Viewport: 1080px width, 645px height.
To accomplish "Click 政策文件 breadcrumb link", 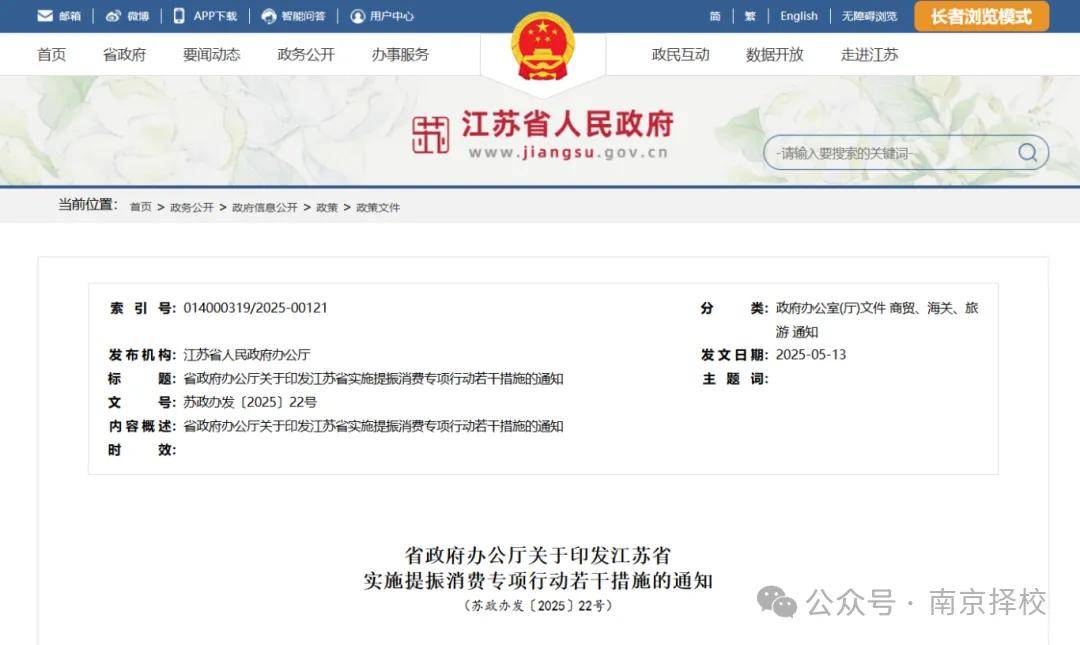I will (x=377, y=207).
